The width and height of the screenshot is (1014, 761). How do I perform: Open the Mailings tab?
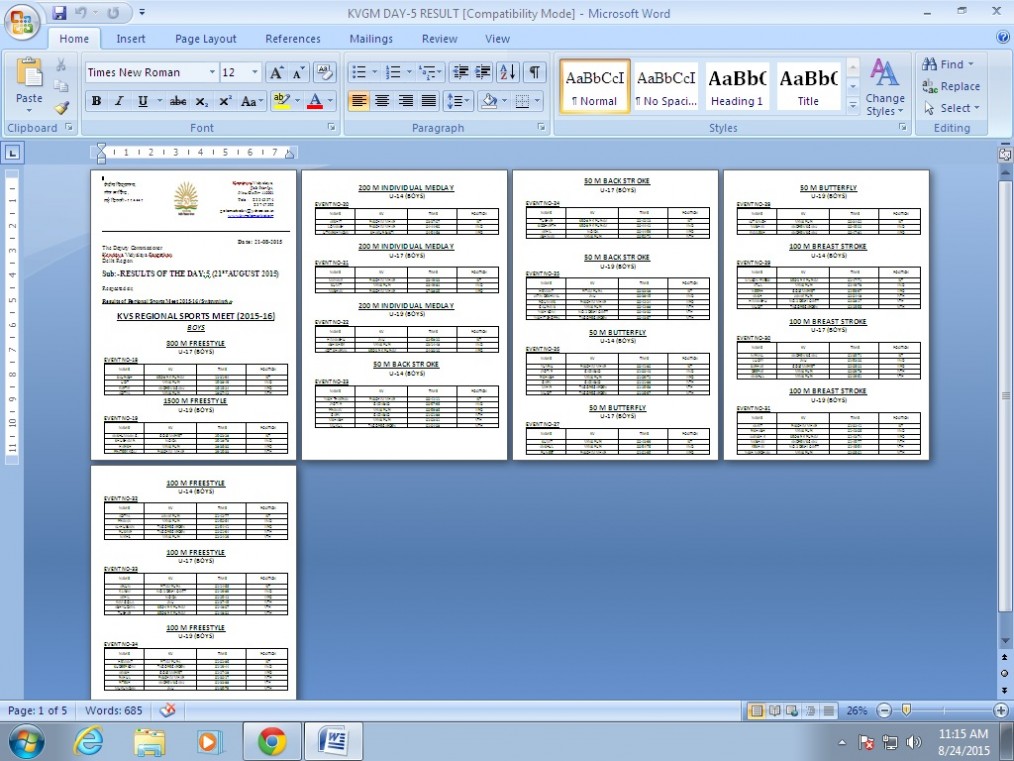(x=371, y=39)
